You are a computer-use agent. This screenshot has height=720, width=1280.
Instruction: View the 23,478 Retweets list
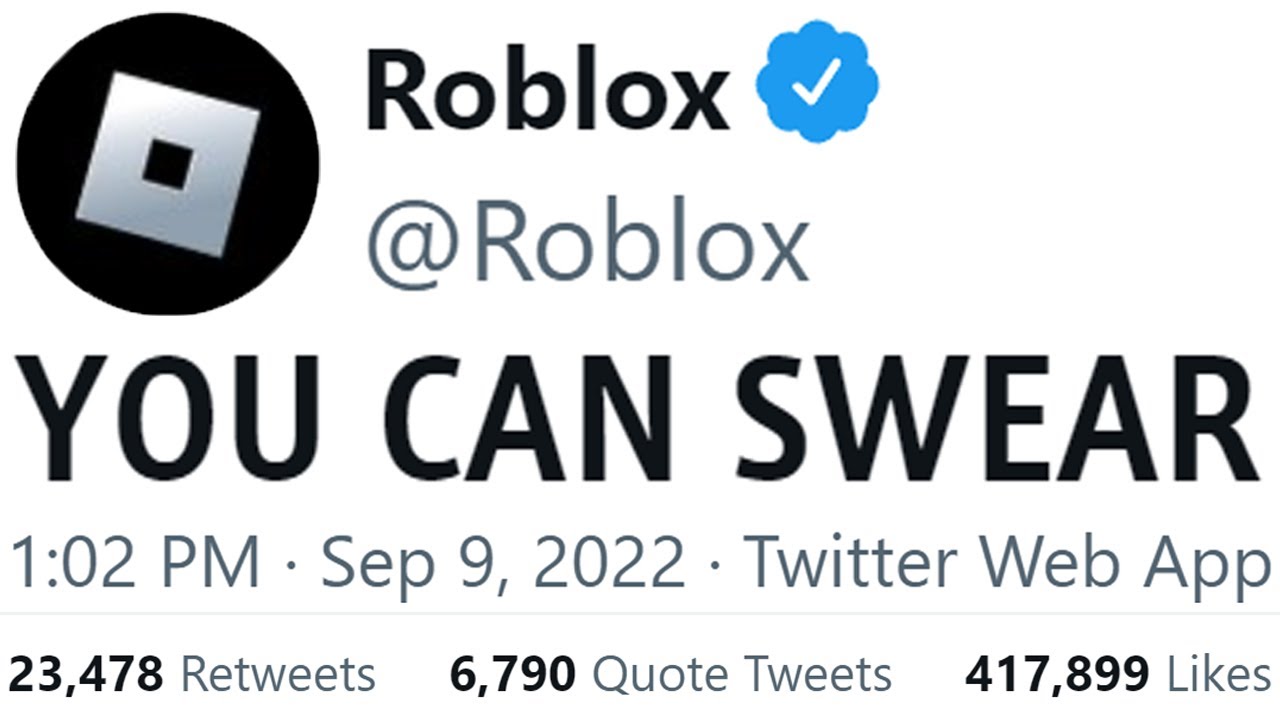[192, 675]
